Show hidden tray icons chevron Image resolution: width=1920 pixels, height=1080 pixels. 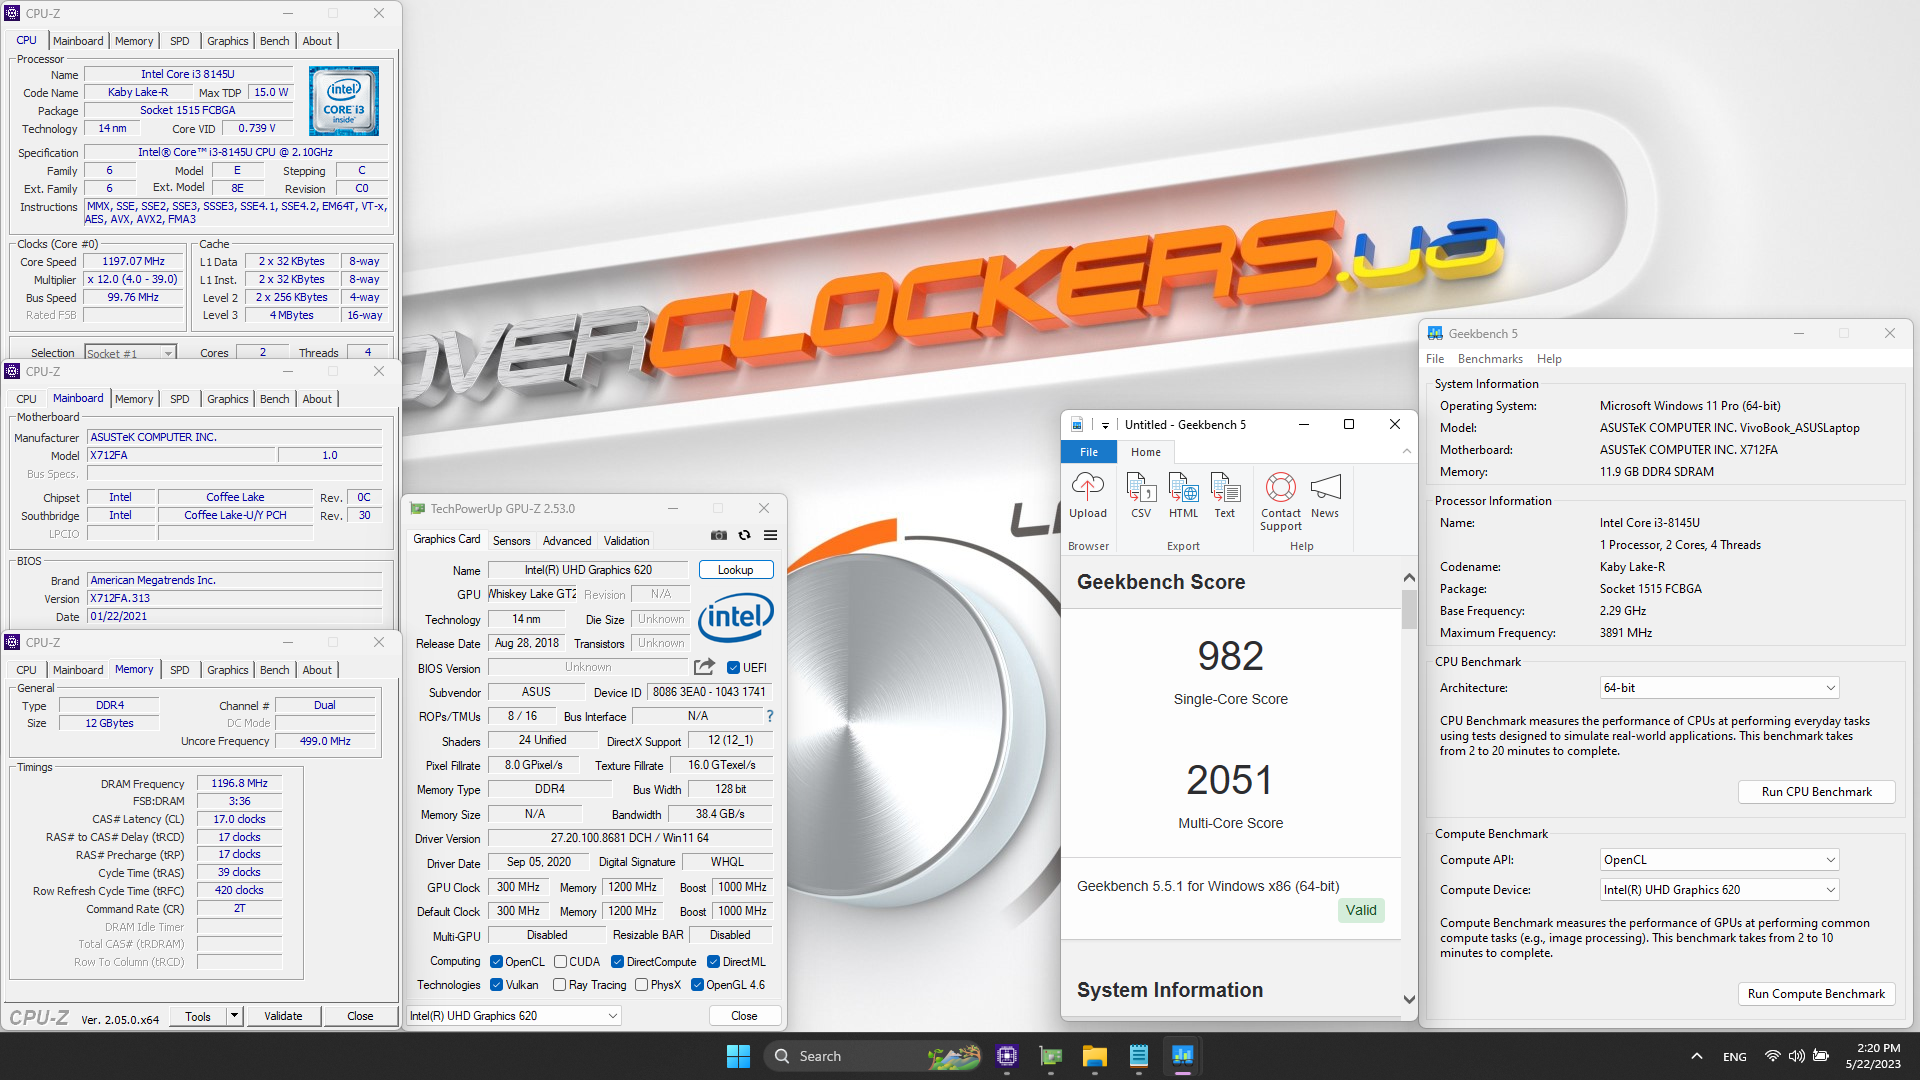pyautogui.click(x=1696, y=1056)
